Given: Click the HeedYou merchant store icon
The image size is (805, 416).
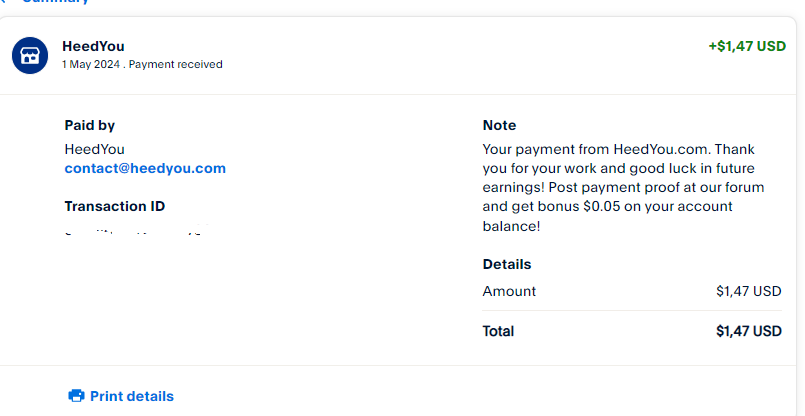Looking at the screenshot, I should point(30,55).
